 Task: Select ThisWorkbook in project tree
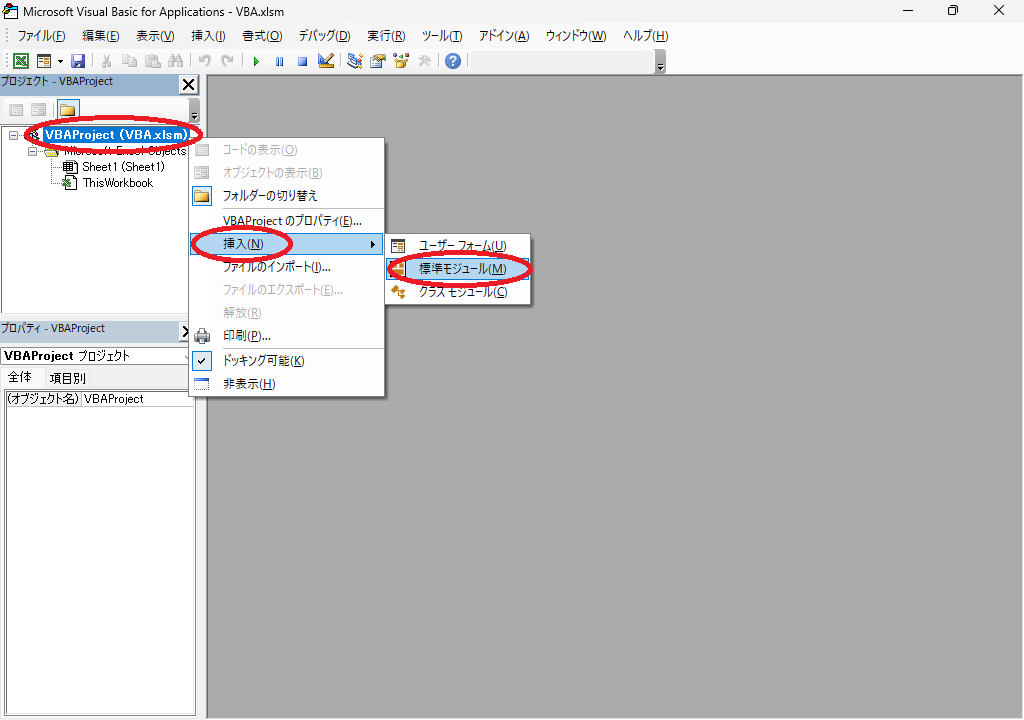(x=118, y=183)
